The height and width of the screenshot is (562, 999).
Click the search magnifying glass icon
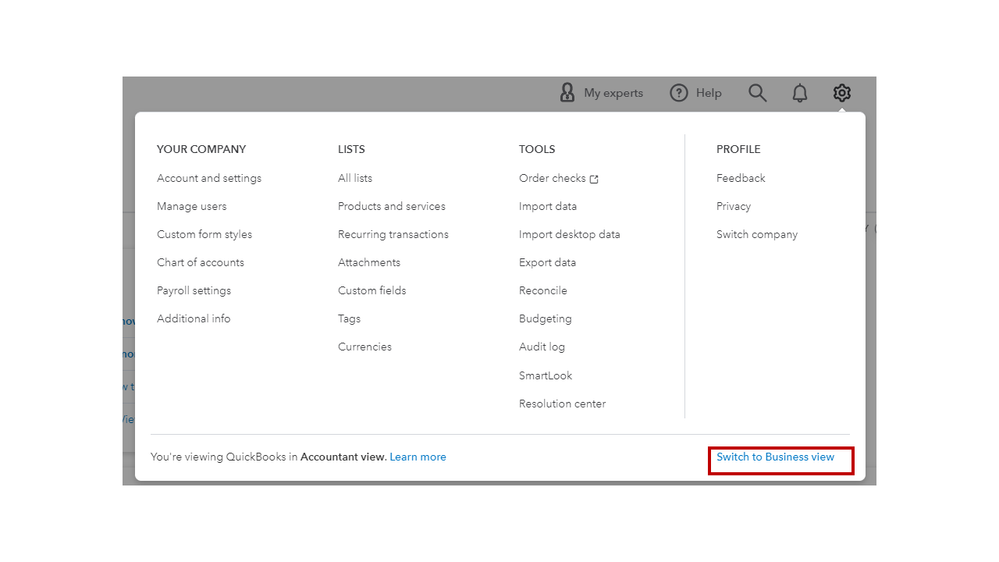point(758,93)
